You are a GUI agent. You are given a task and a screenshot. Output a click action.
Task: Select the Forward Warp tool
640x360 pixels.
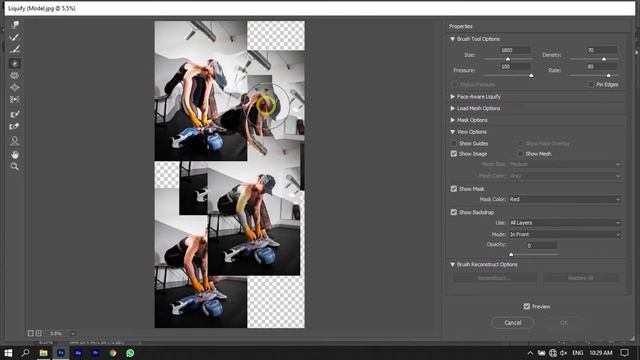(15, 25)
